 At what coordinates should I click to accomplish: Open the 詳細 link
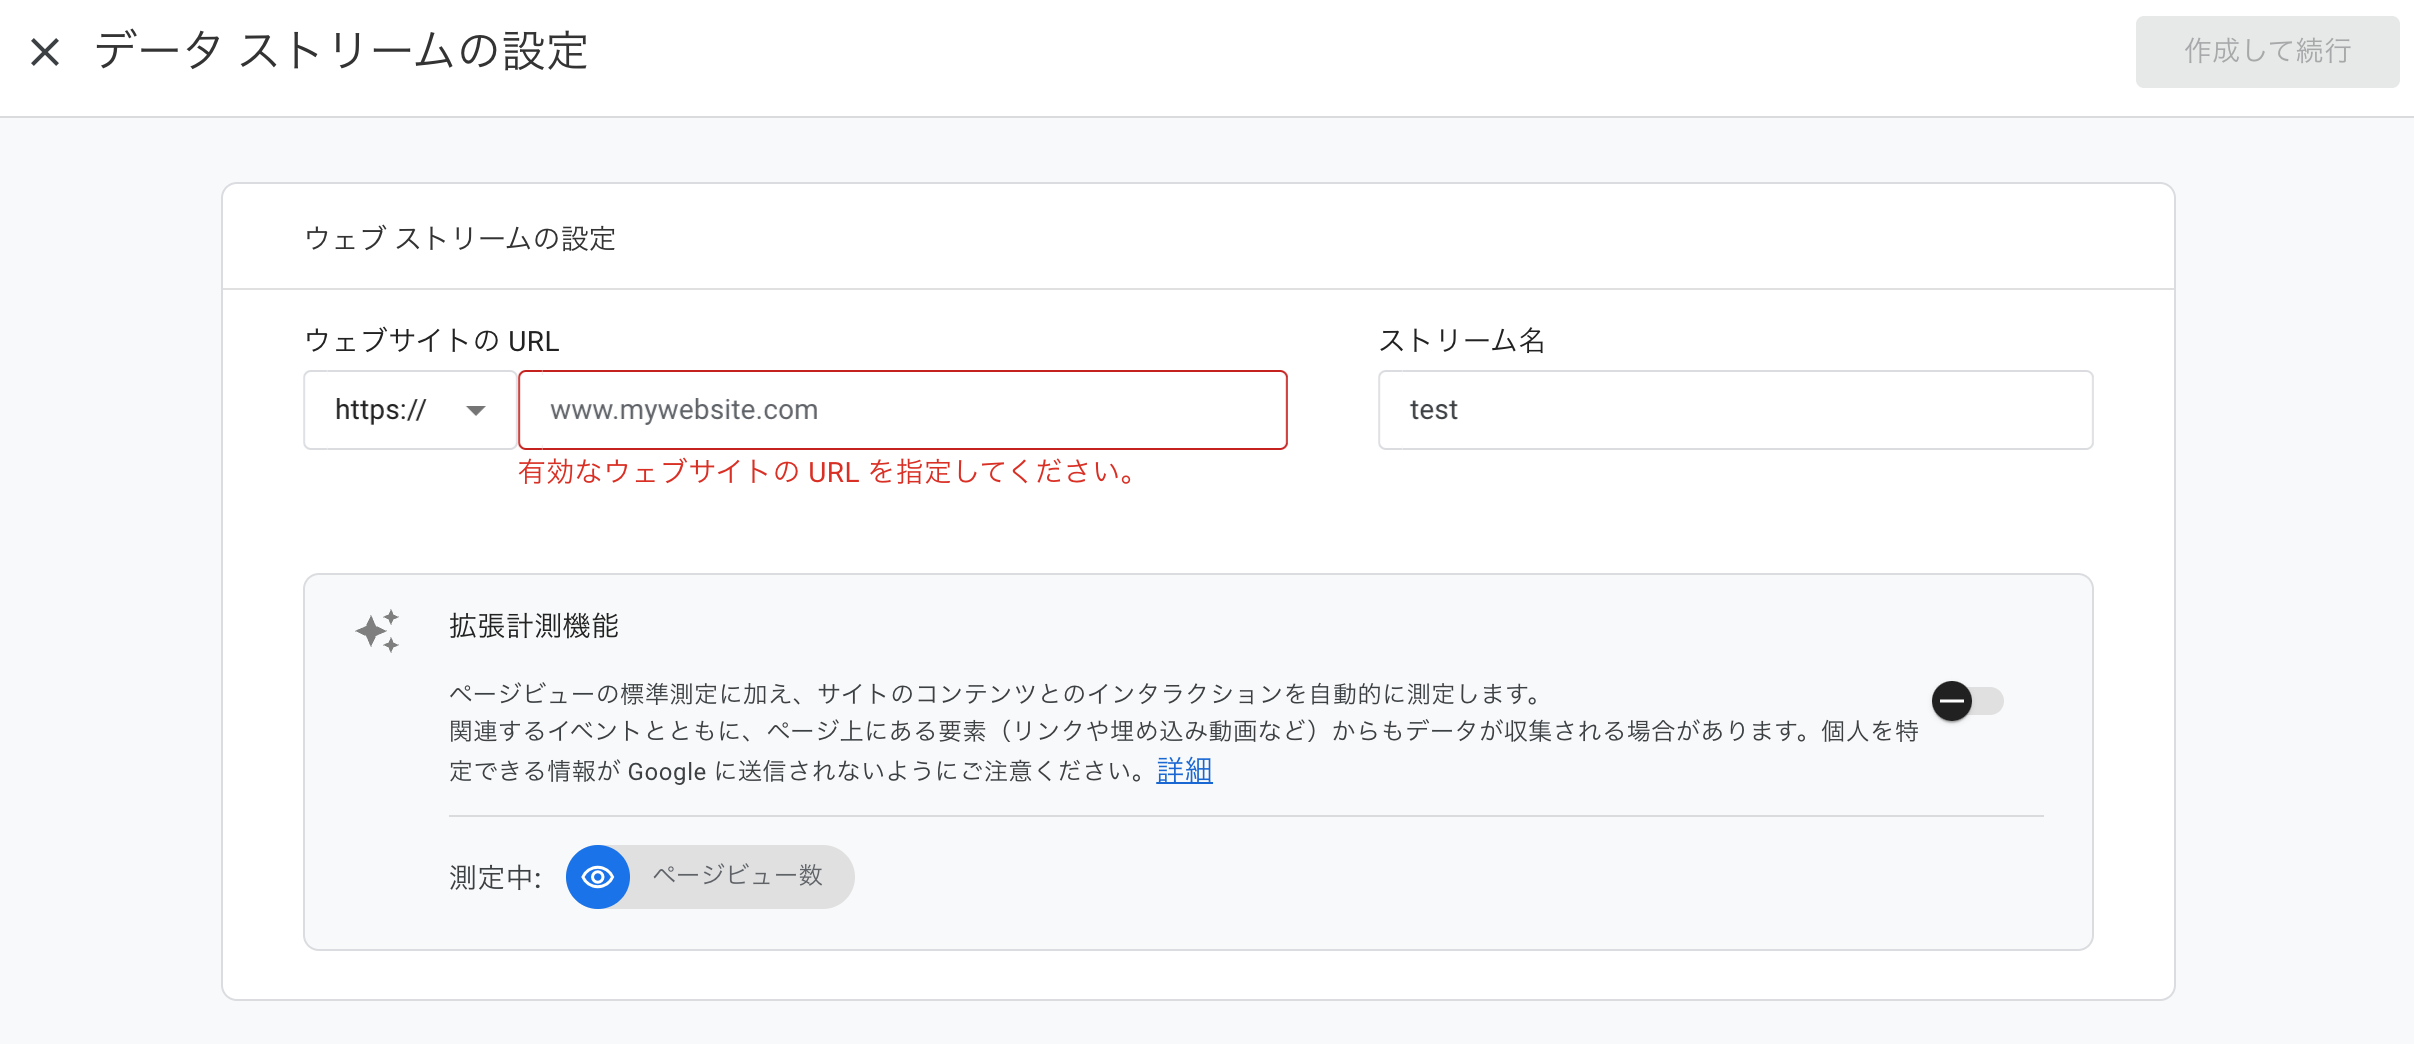[x=1184, y=771]
